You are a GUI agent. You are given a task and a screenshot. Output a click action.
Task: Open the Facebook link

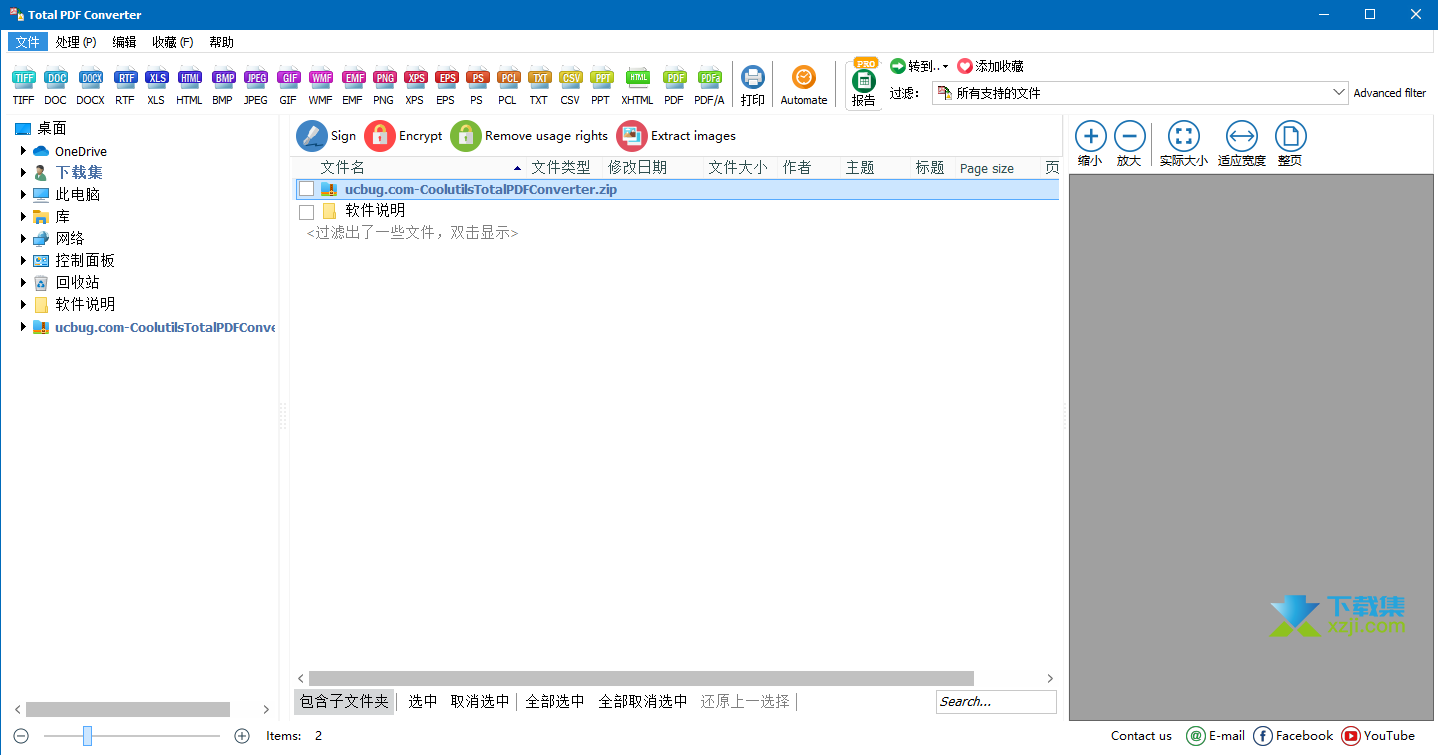[1294, 736]
